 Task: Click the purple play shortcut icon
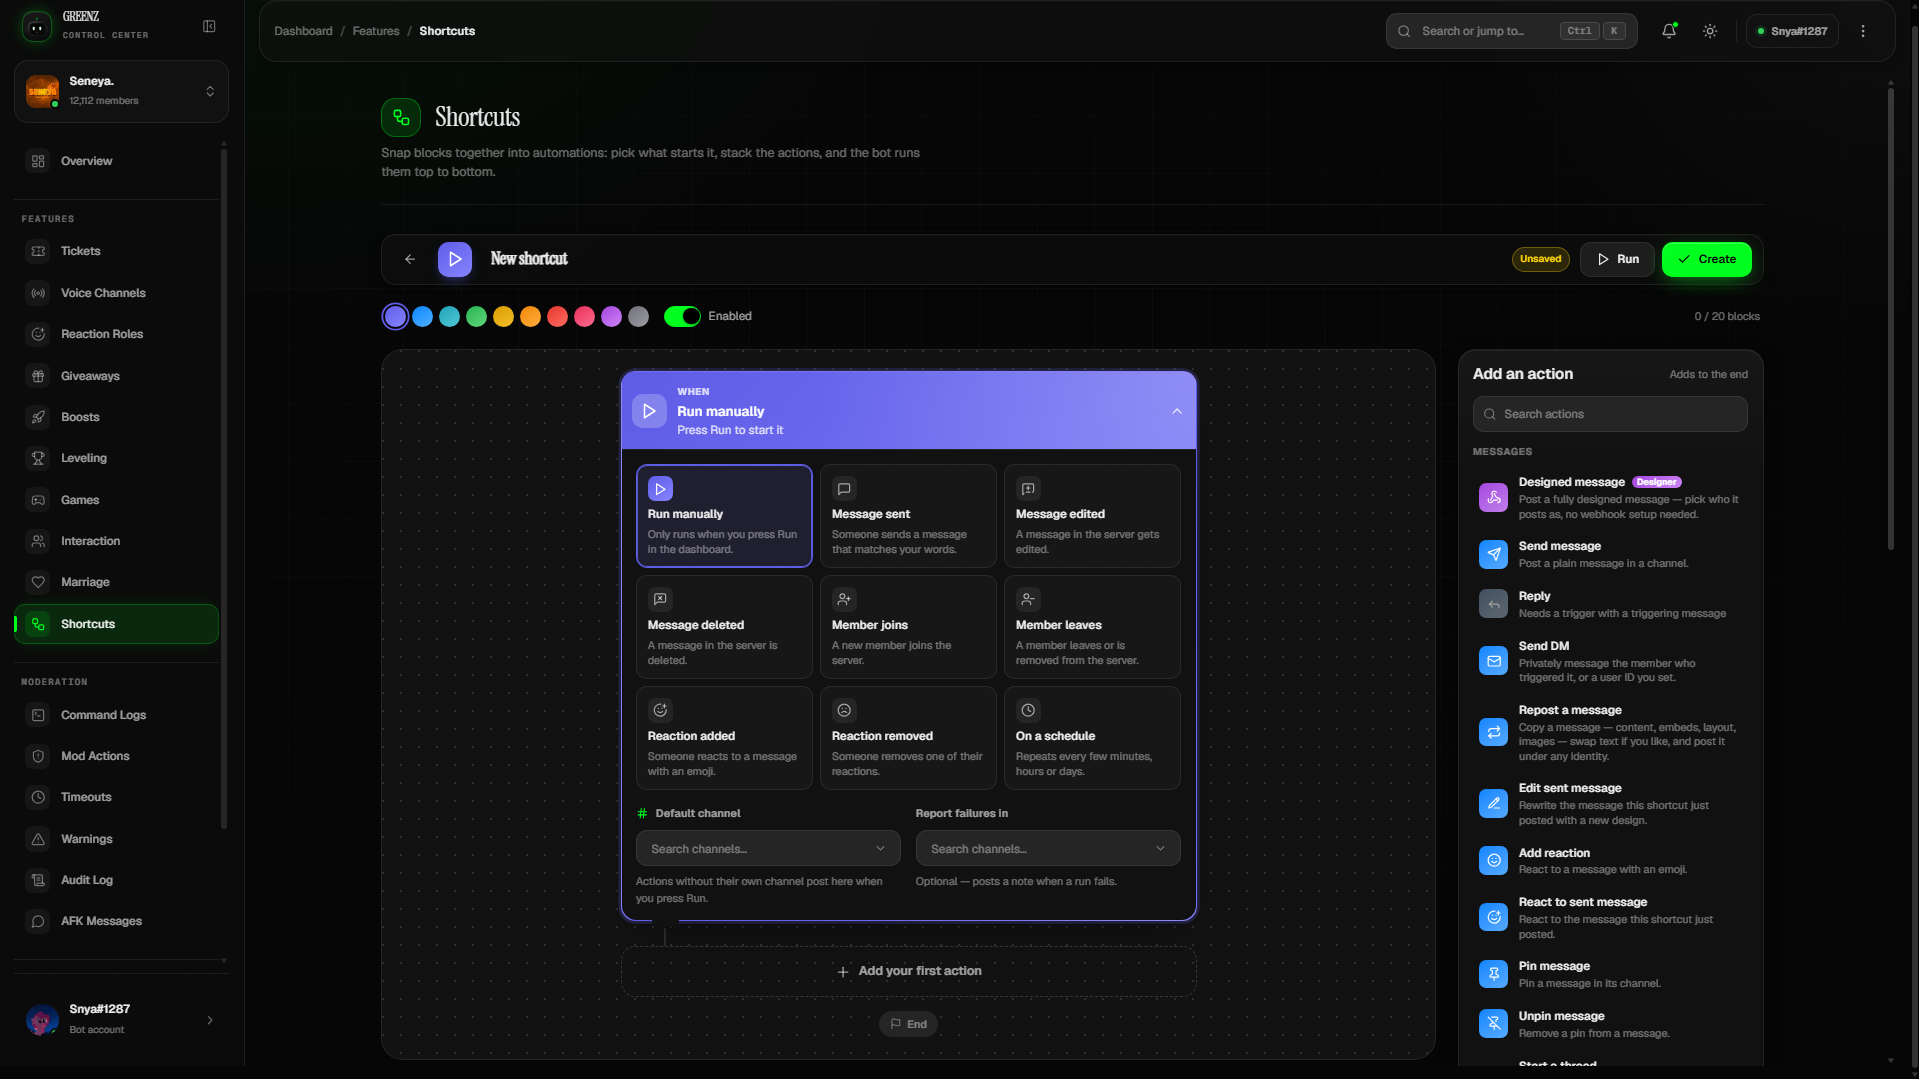click(x=455, y=259)
